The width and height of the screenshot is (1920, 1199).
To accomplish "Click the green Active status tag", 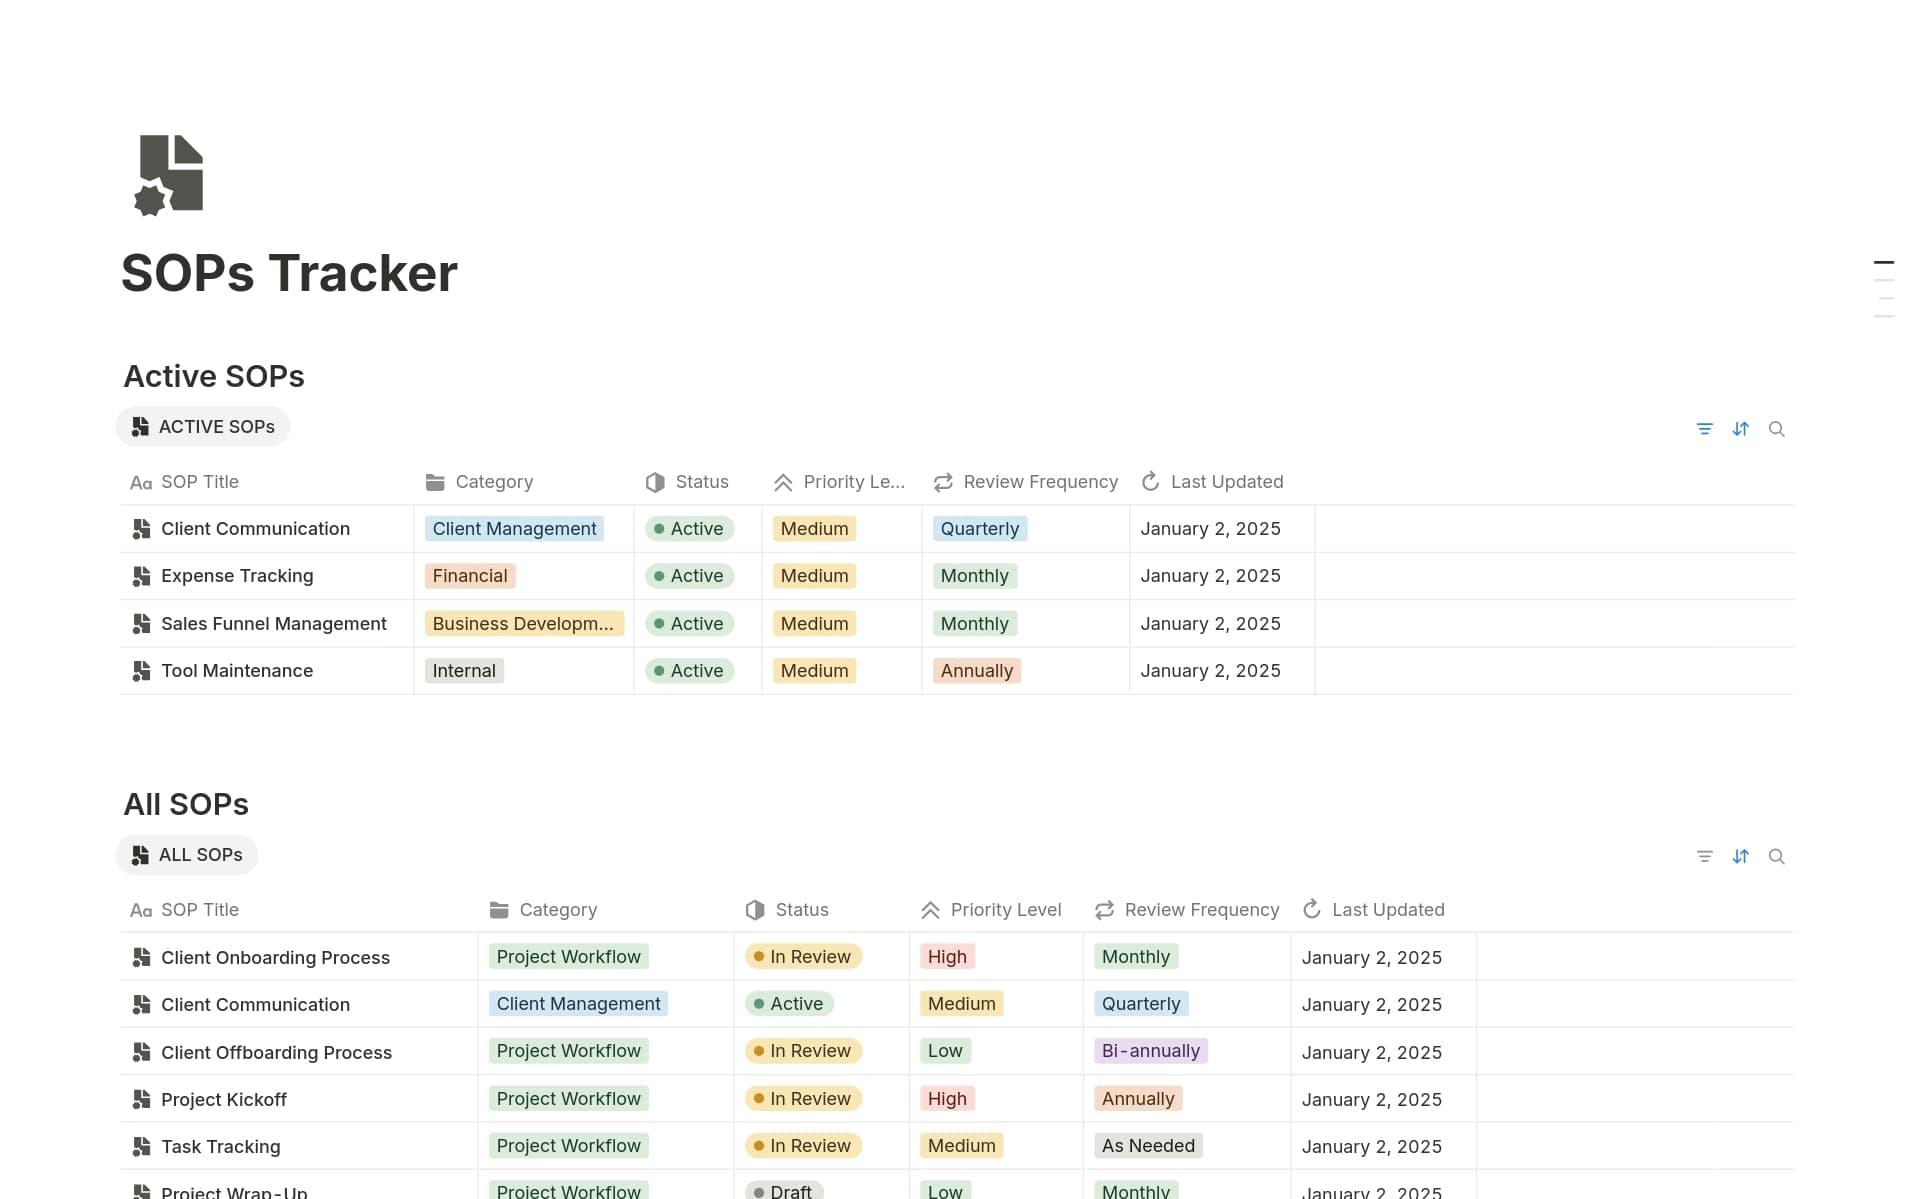I will [689, 528].
